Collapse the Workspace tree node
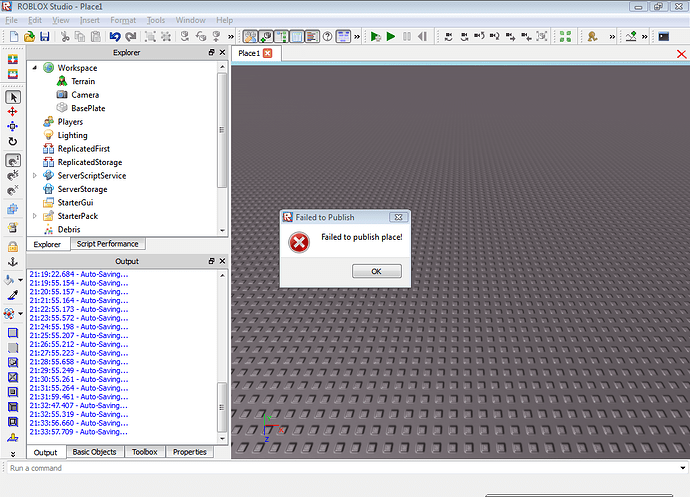Screen dimensions: 690x497 click(x=35, y=68)
